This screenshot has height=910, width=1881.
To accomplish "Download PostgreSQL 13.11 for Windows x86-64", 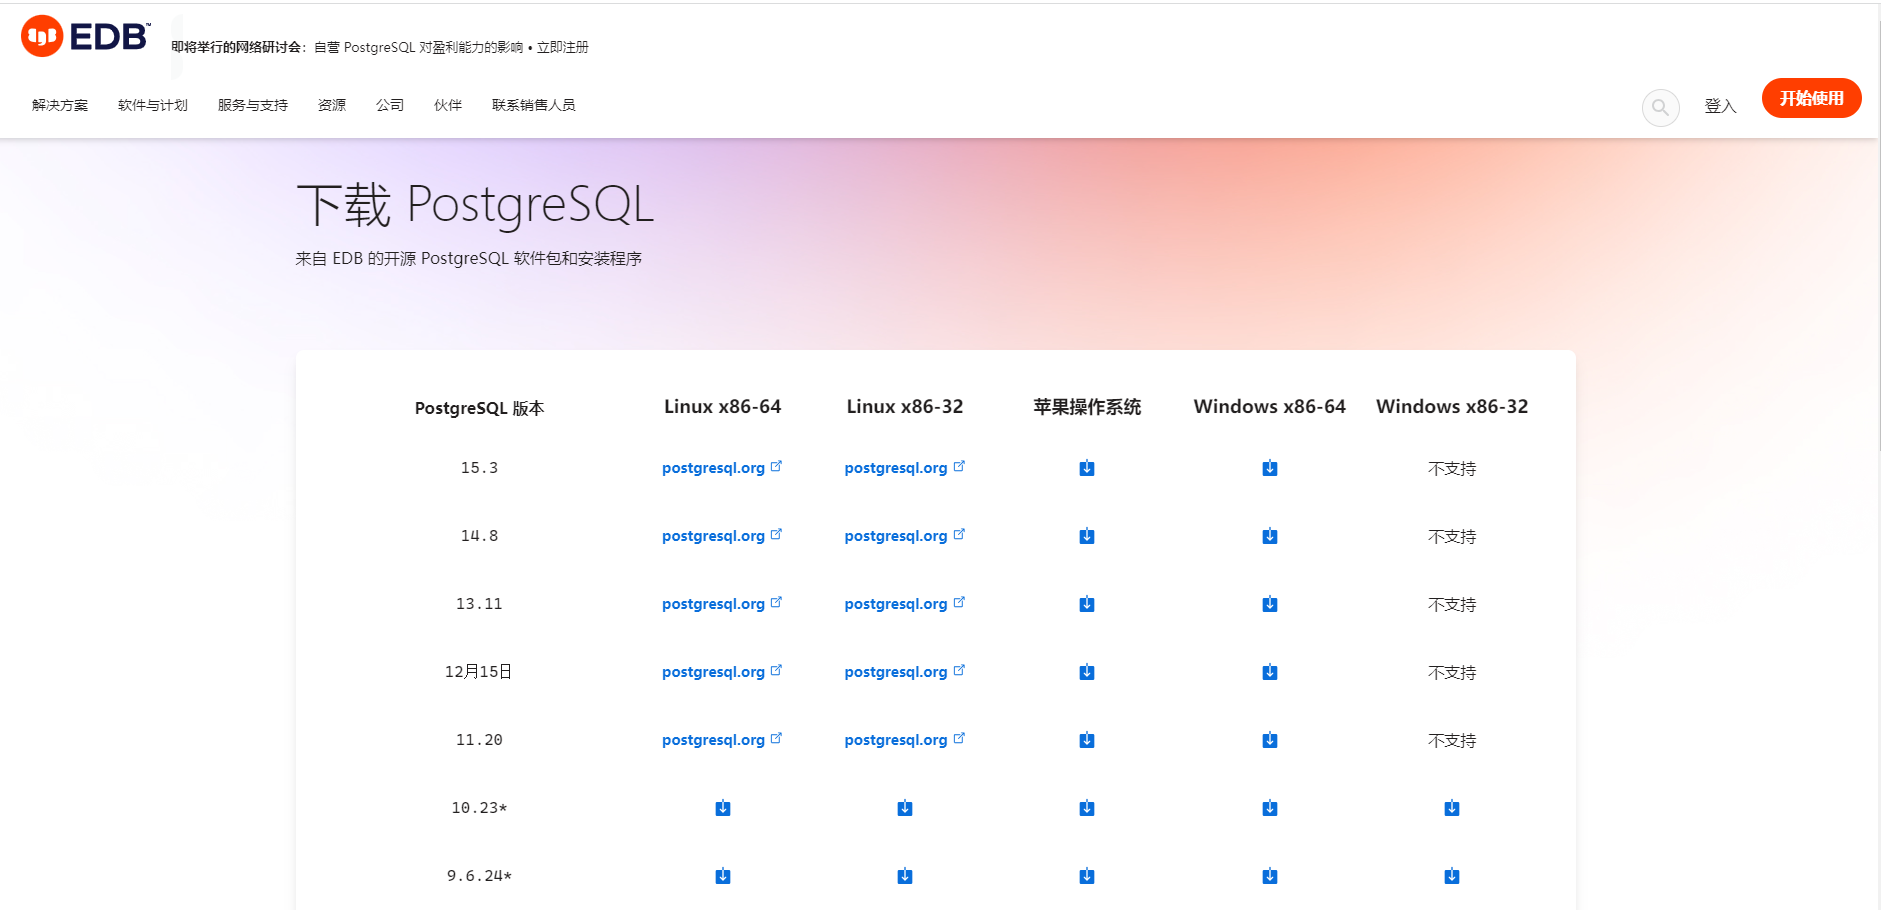I will [x=1270, y=604].
